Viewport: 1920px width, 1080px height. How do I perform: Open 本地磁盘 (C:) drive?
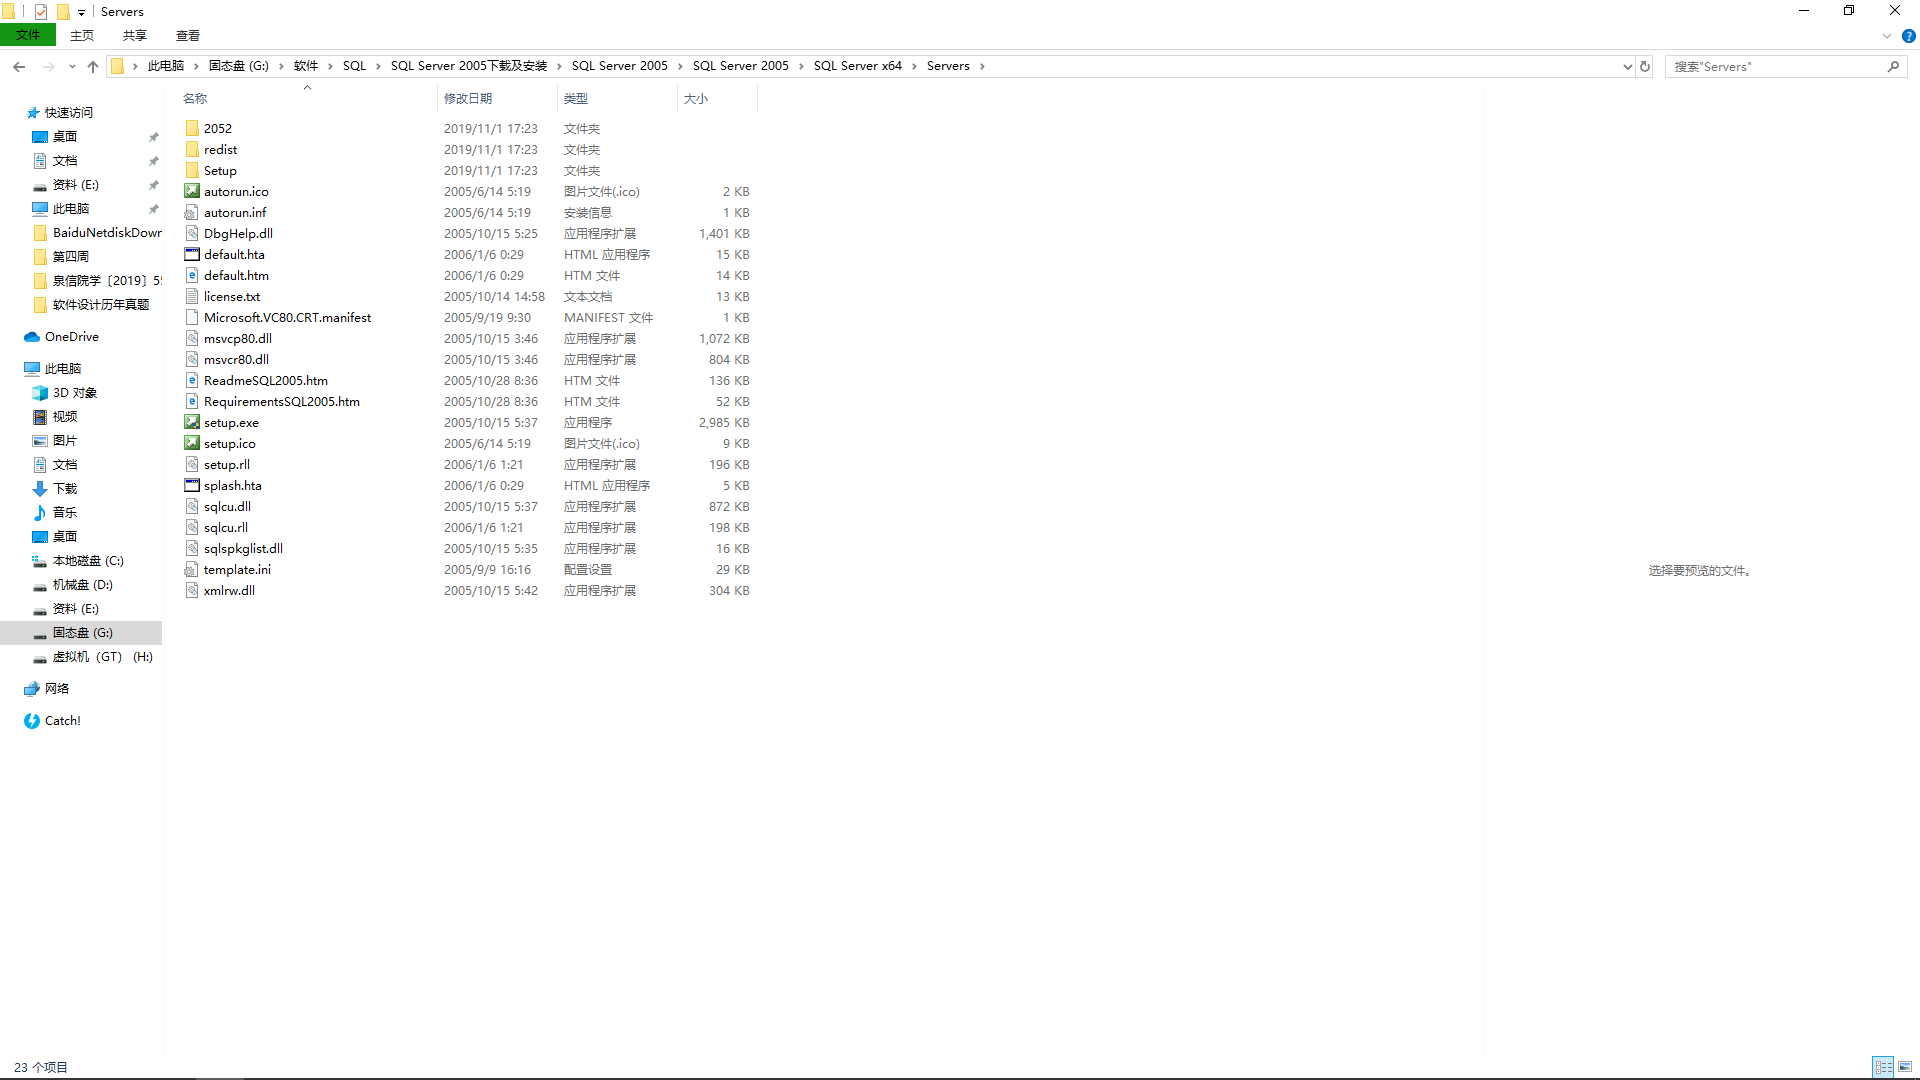(88, 561)
